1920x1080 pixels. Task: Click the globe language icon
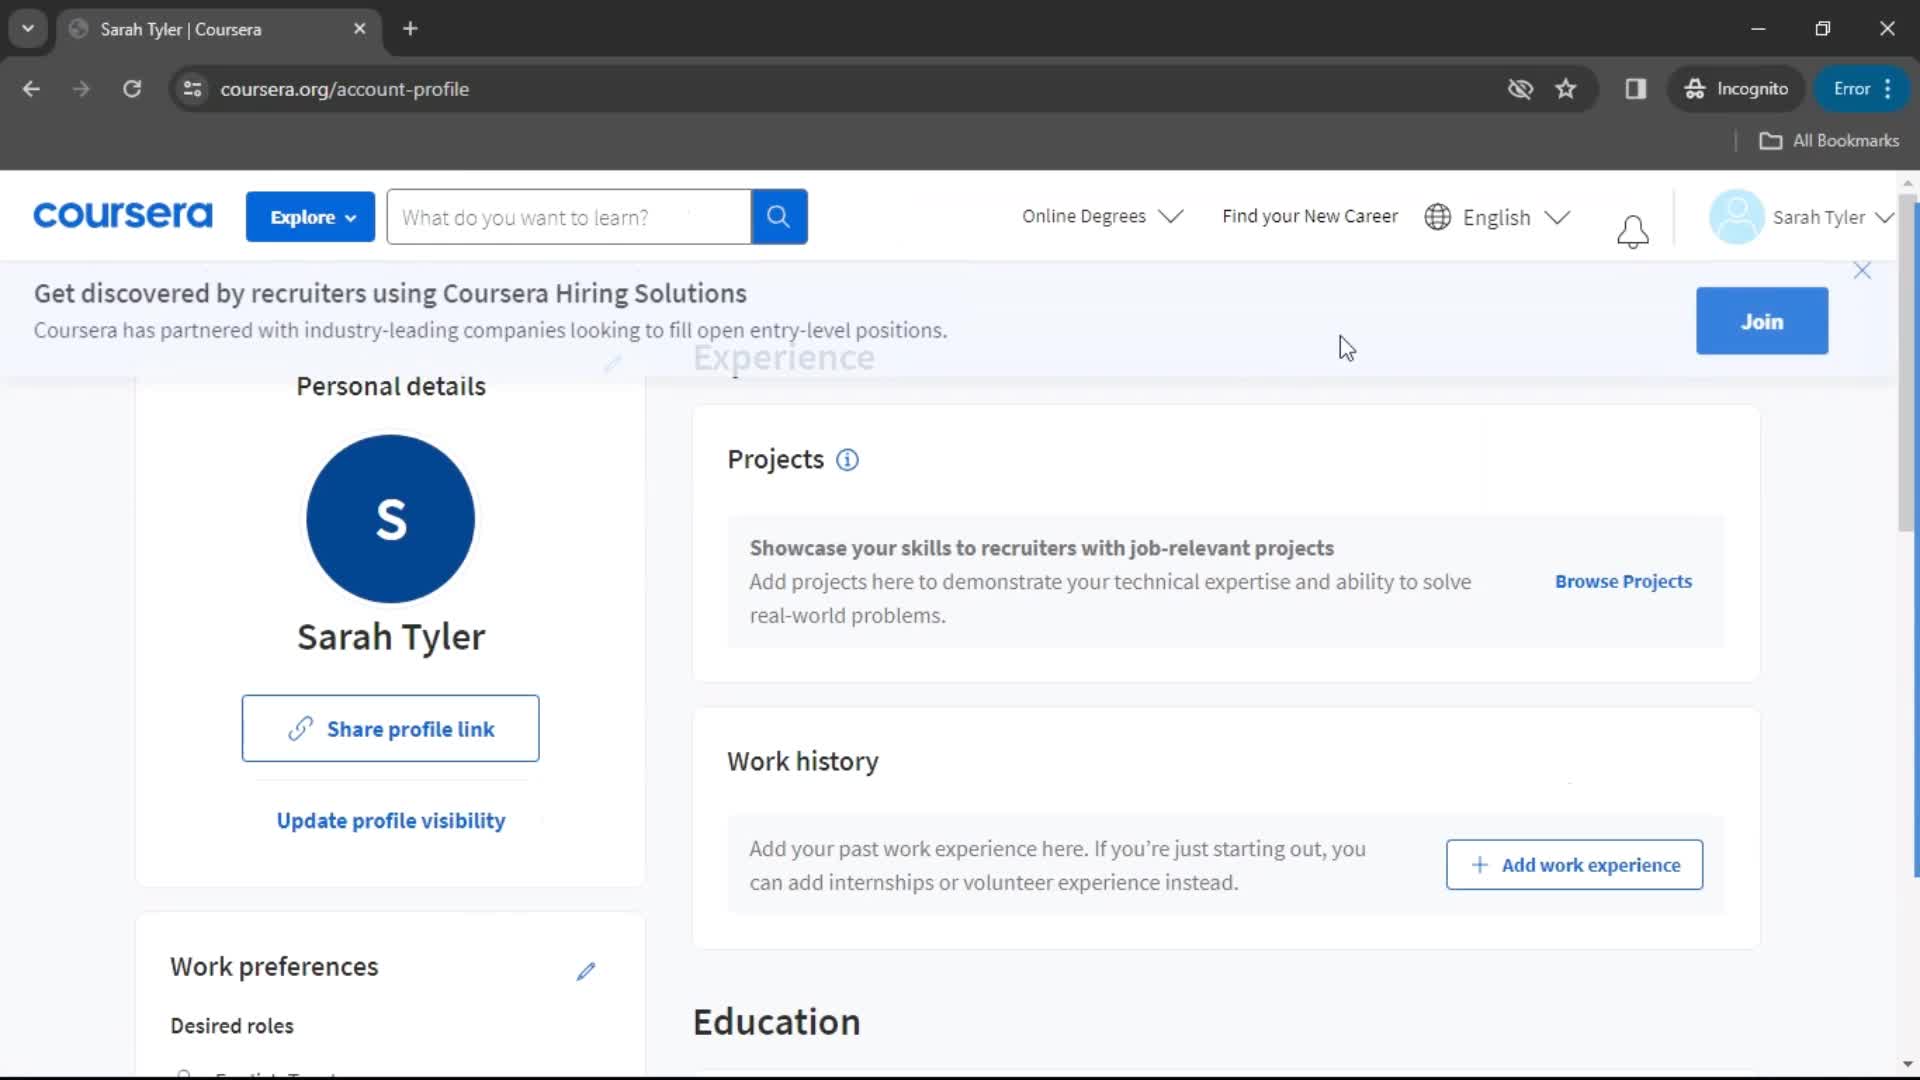pyautogui.click(x=1437, y=217)
